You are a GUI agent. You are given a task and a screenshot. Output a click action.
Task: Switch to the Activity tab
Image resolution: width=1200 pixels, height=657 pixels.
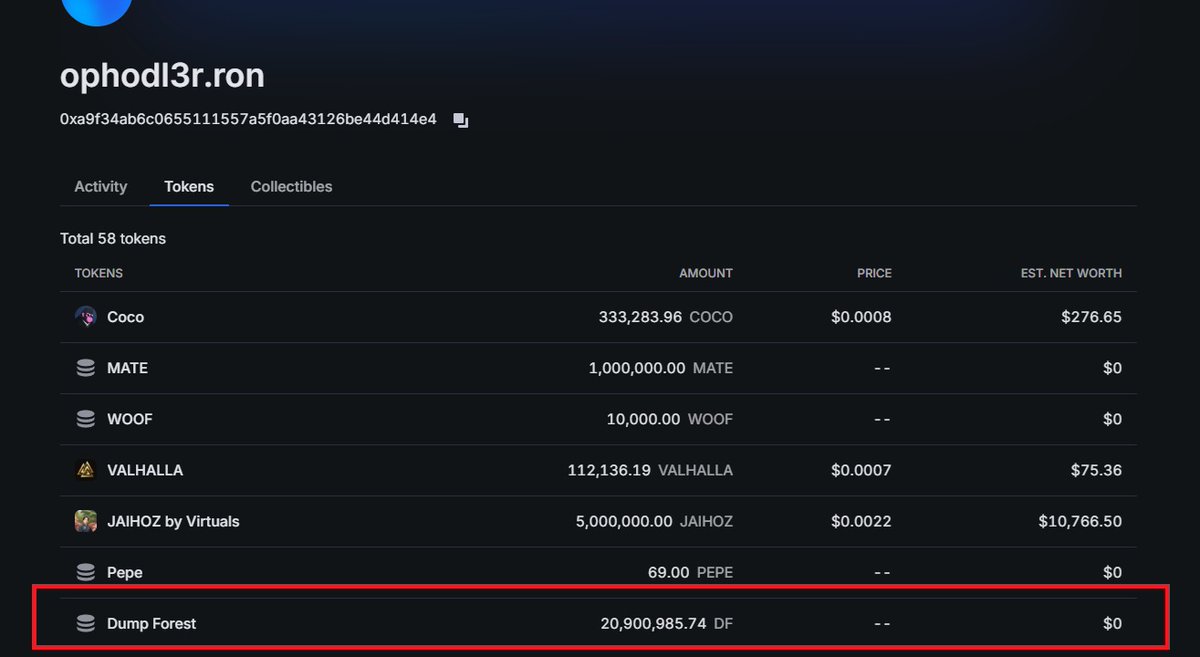101,186
